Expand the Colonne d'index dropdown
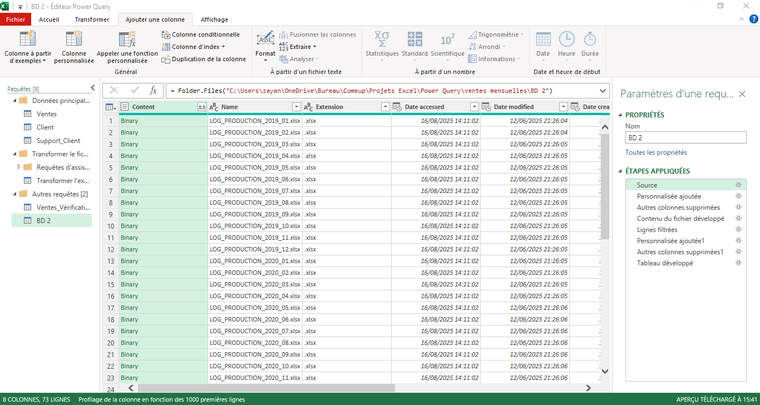Image resolution: width=760 pixels, height=405 pixels. point(223,46)
